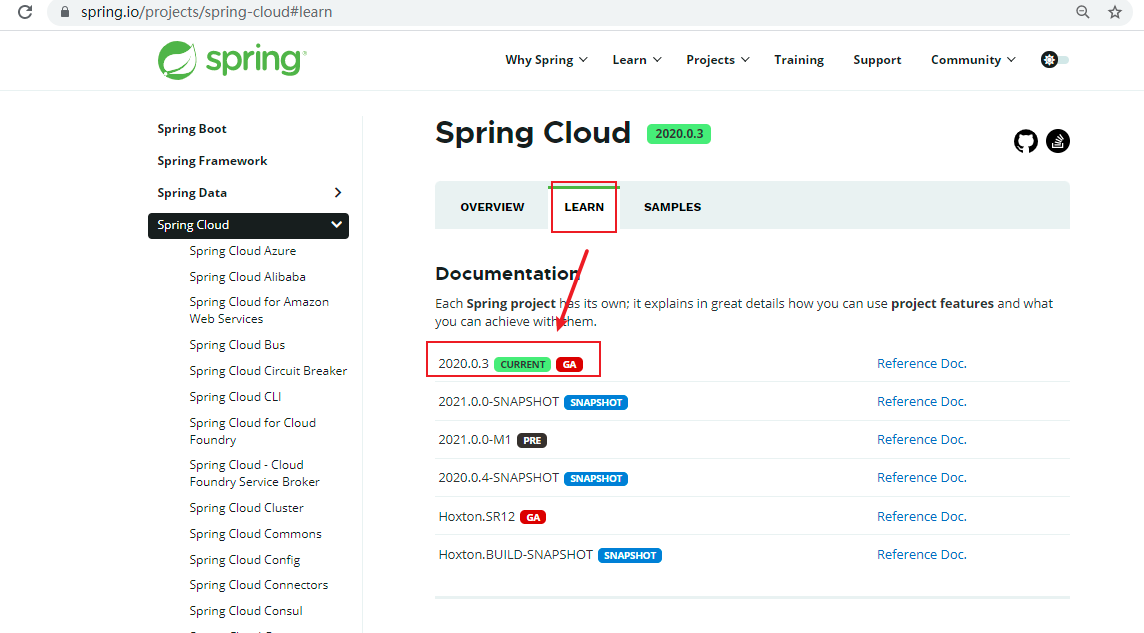Open Spring Cloud Circuit Breaker

coord(268,371)
